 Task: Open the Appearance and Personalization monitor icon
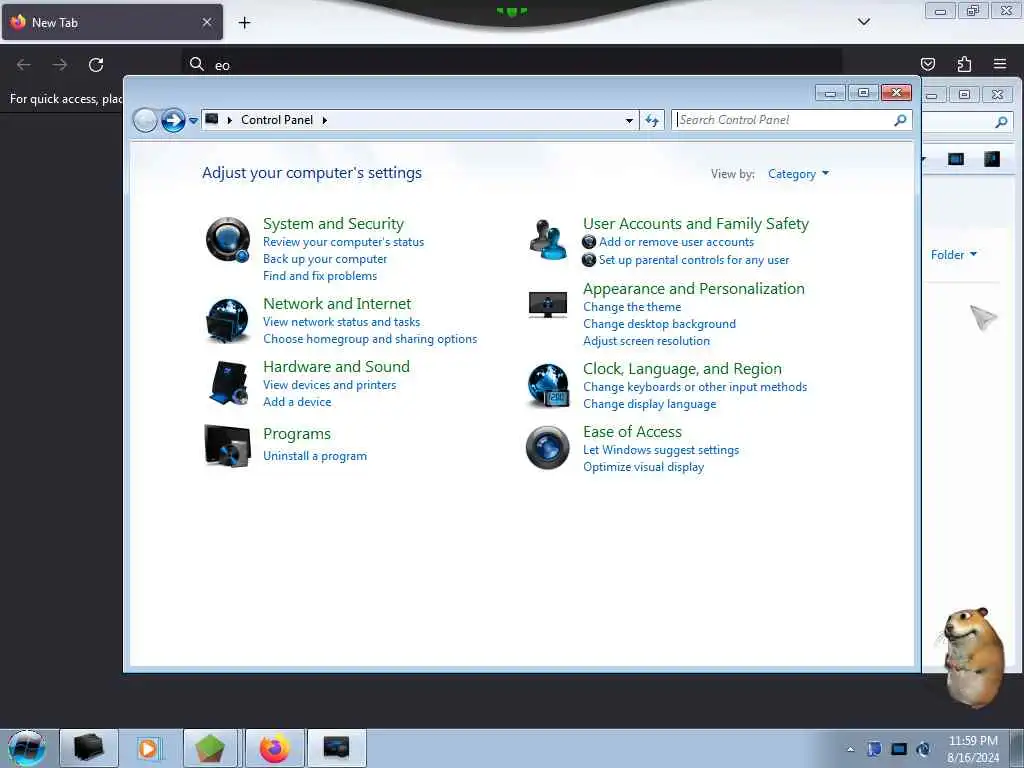click(547, 305)
